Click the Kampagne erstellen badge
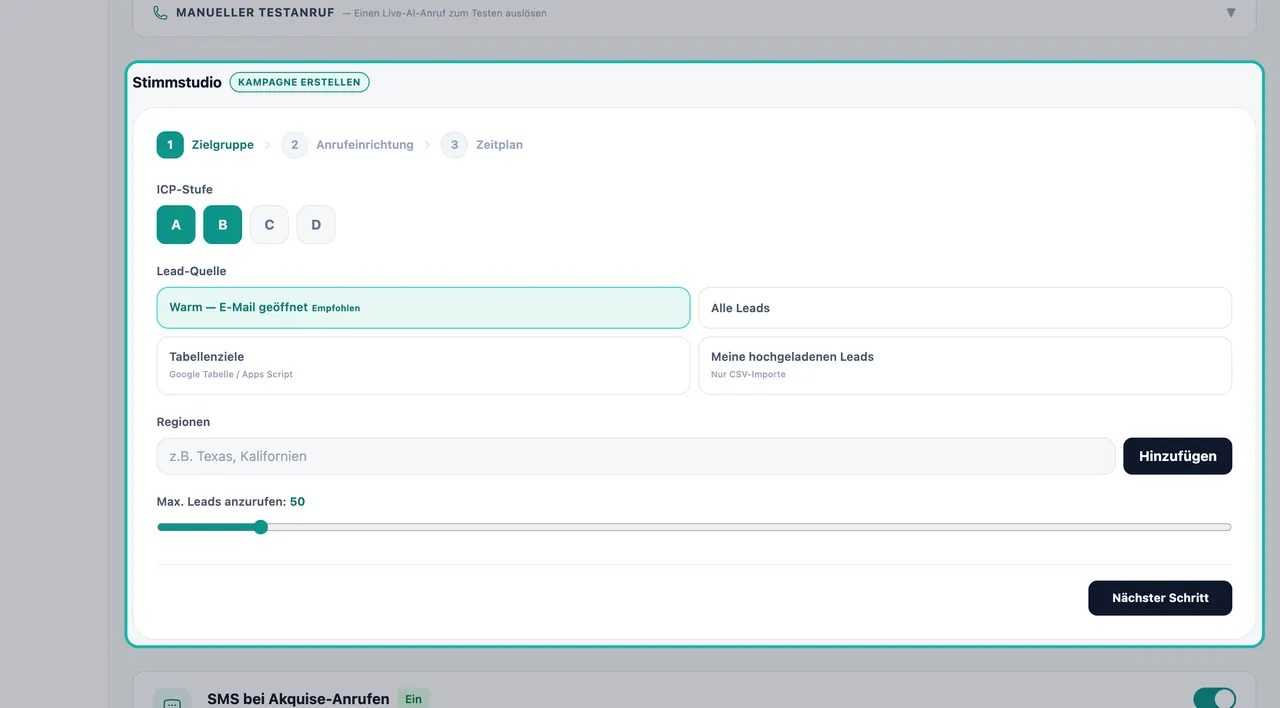Image resolution: width=1280 pixels, height=708 pixels. (x=299, y=82)
